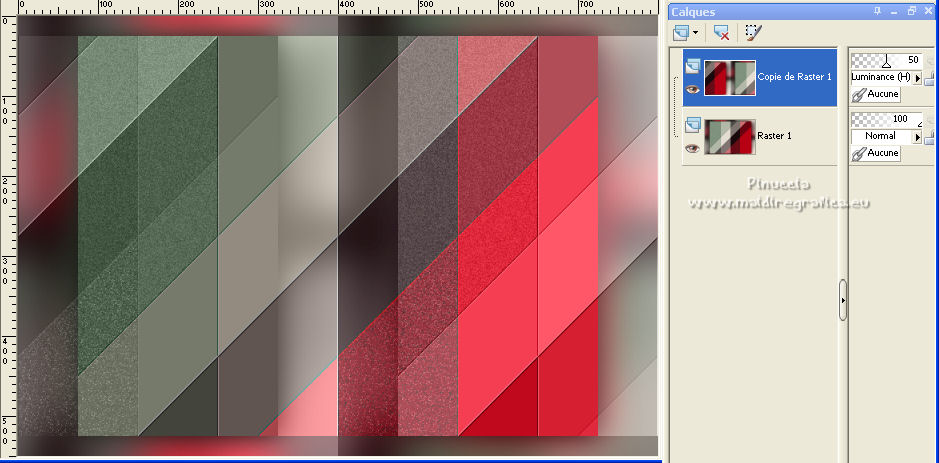Click Aucune link set button for Copie de Raster 1
This screenshot has height=463, width=939.
tap(875, 94)
